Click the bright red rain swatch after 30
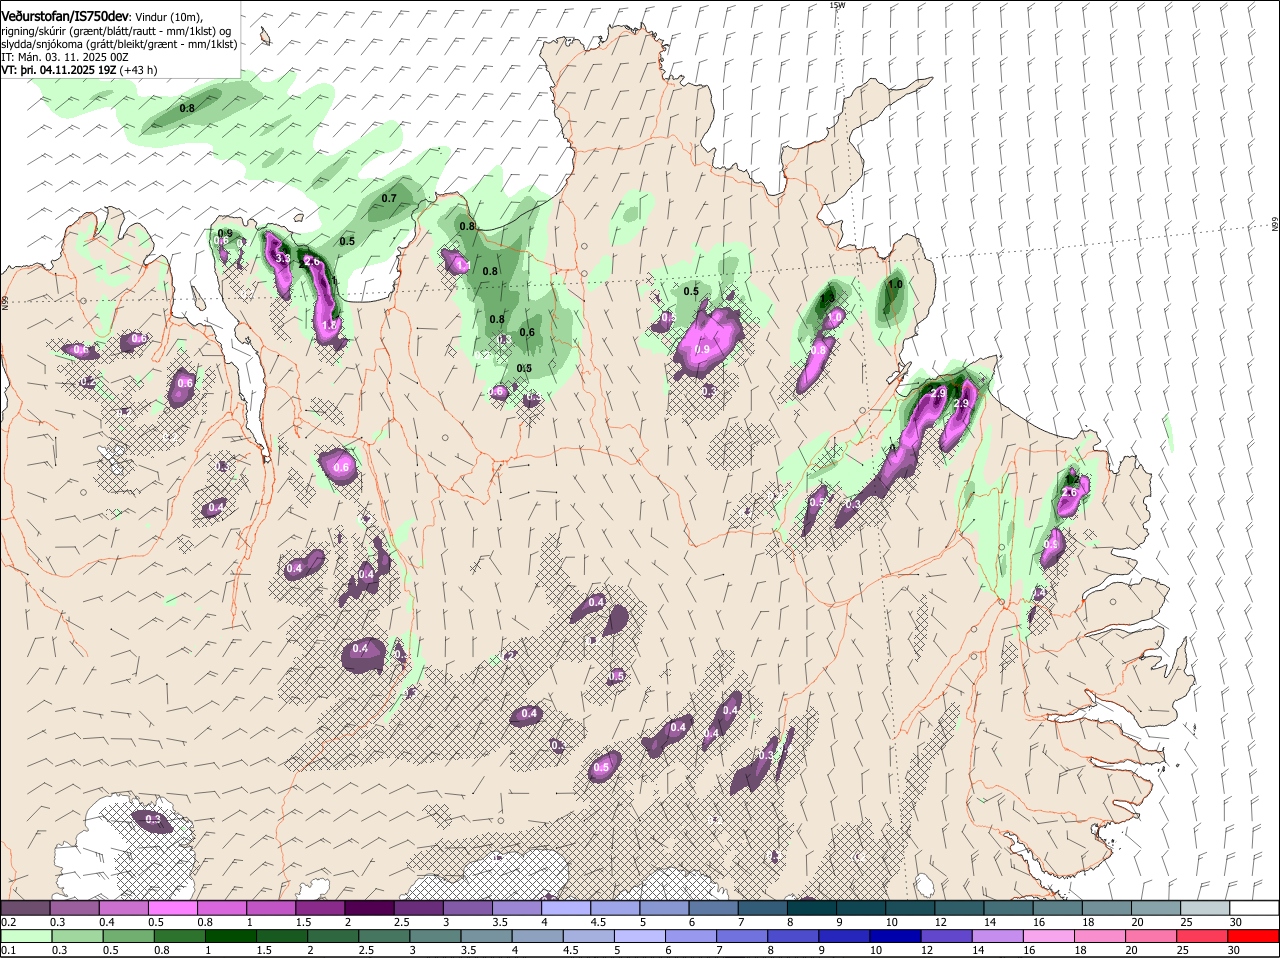1280x958 pixels. point(1253,936)
